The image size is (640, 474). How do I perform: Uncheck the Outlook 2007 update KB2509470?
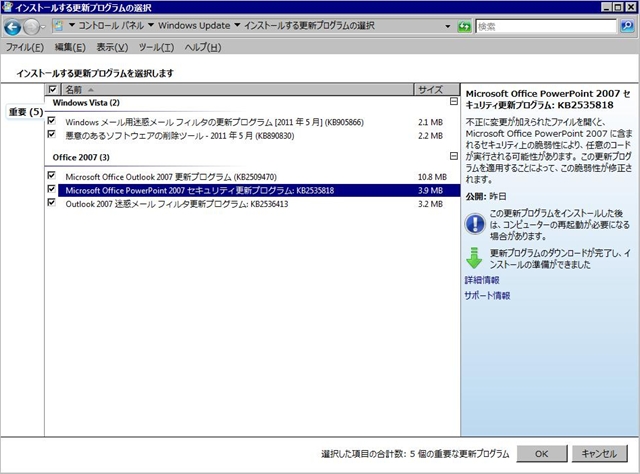[x=51, y=175]
